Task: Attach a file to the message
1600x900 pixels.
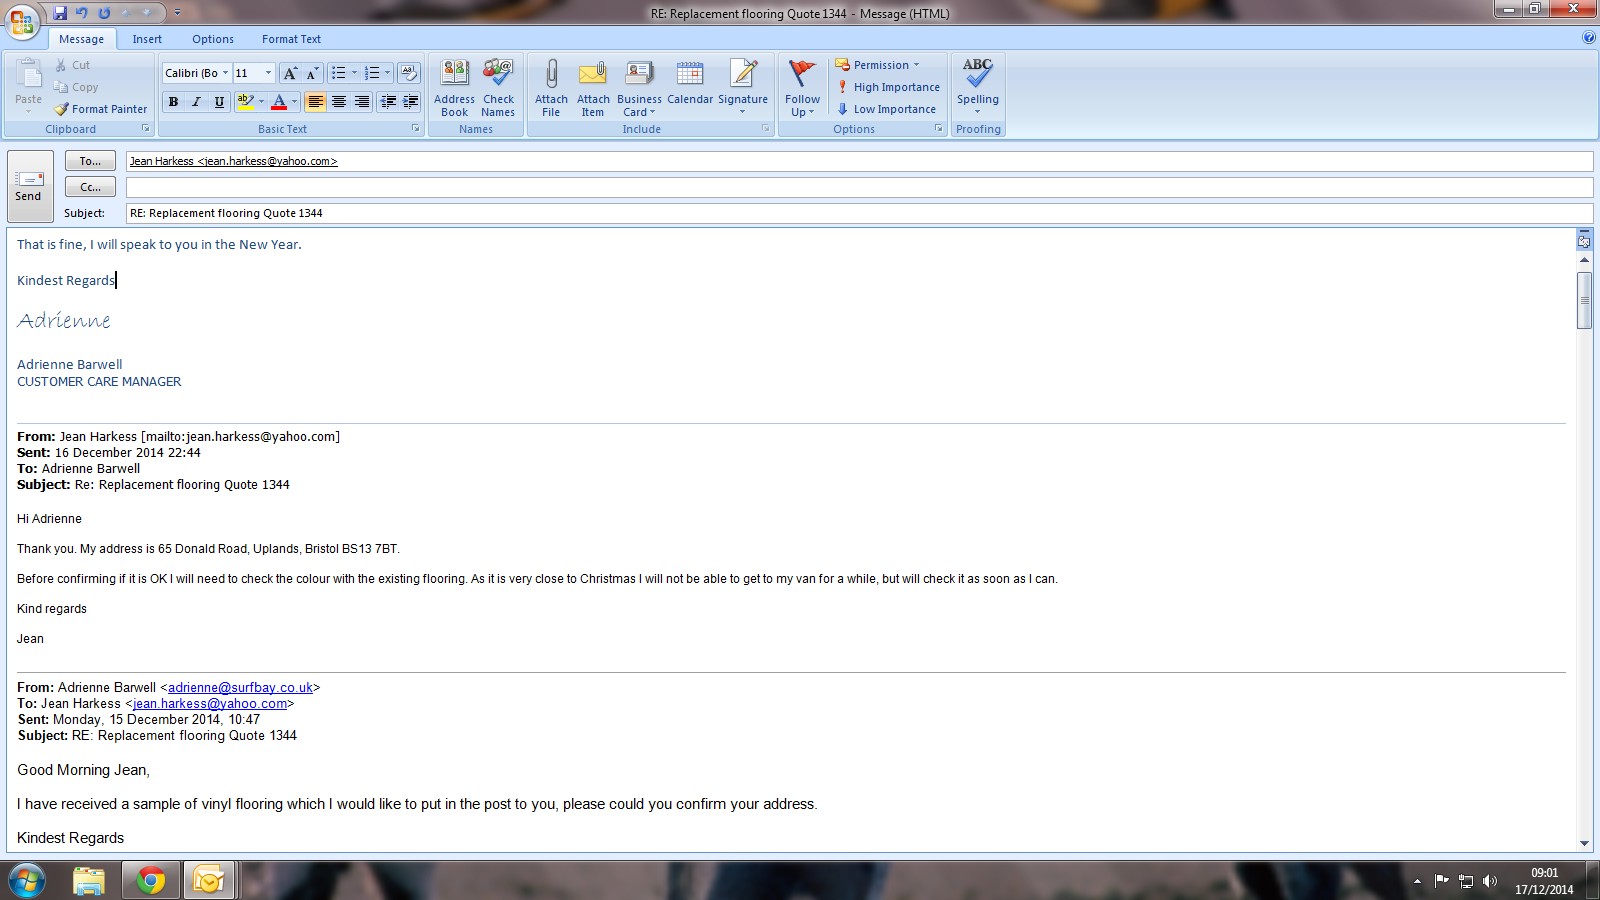Action: coord(551,89)
